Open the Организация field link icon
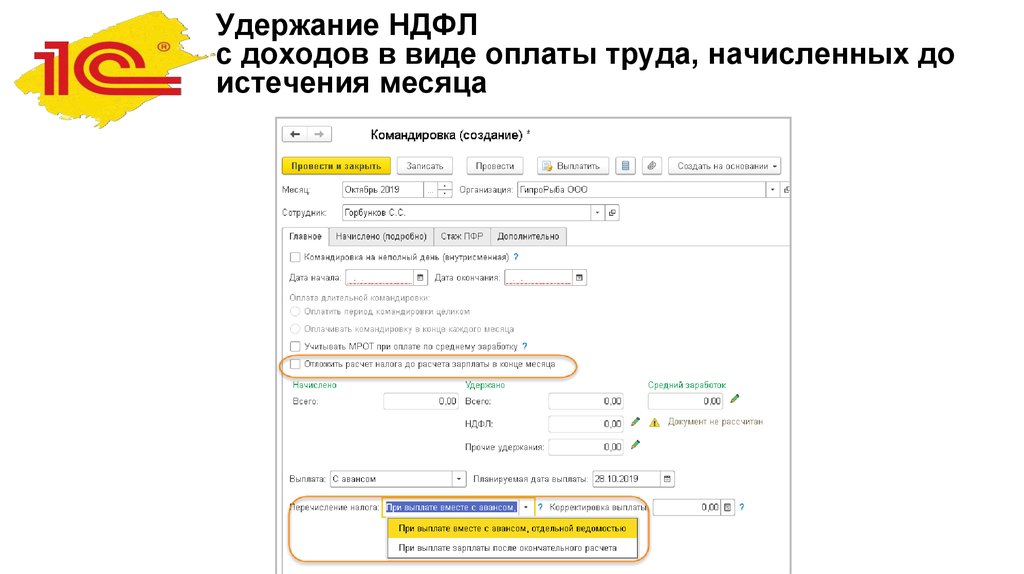The width and height of the screenshot is (1024, 574). coord(786,190)
